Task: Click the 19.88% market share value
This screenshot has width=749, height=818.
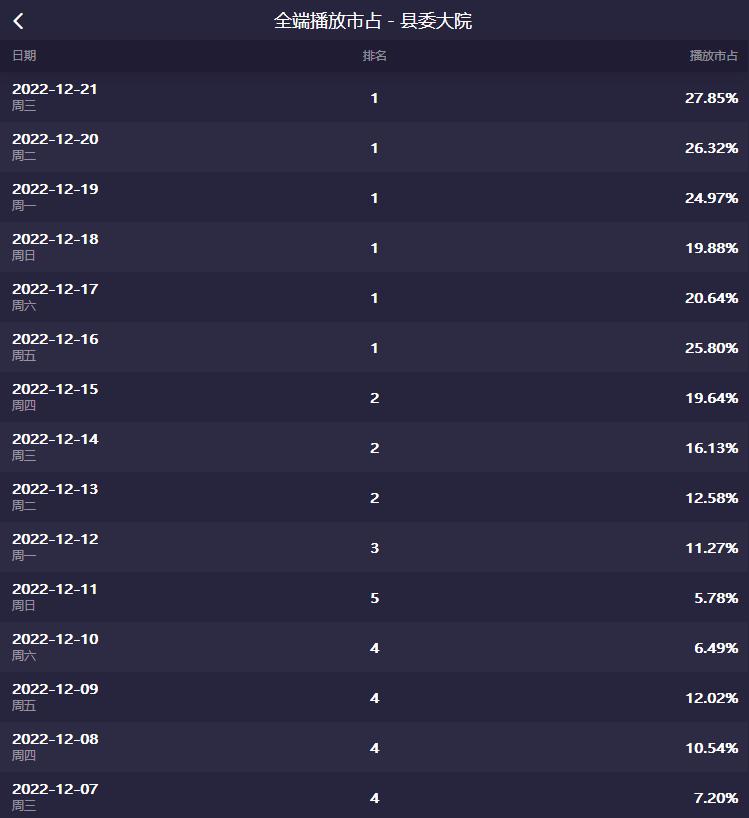Action: point(711,248)
